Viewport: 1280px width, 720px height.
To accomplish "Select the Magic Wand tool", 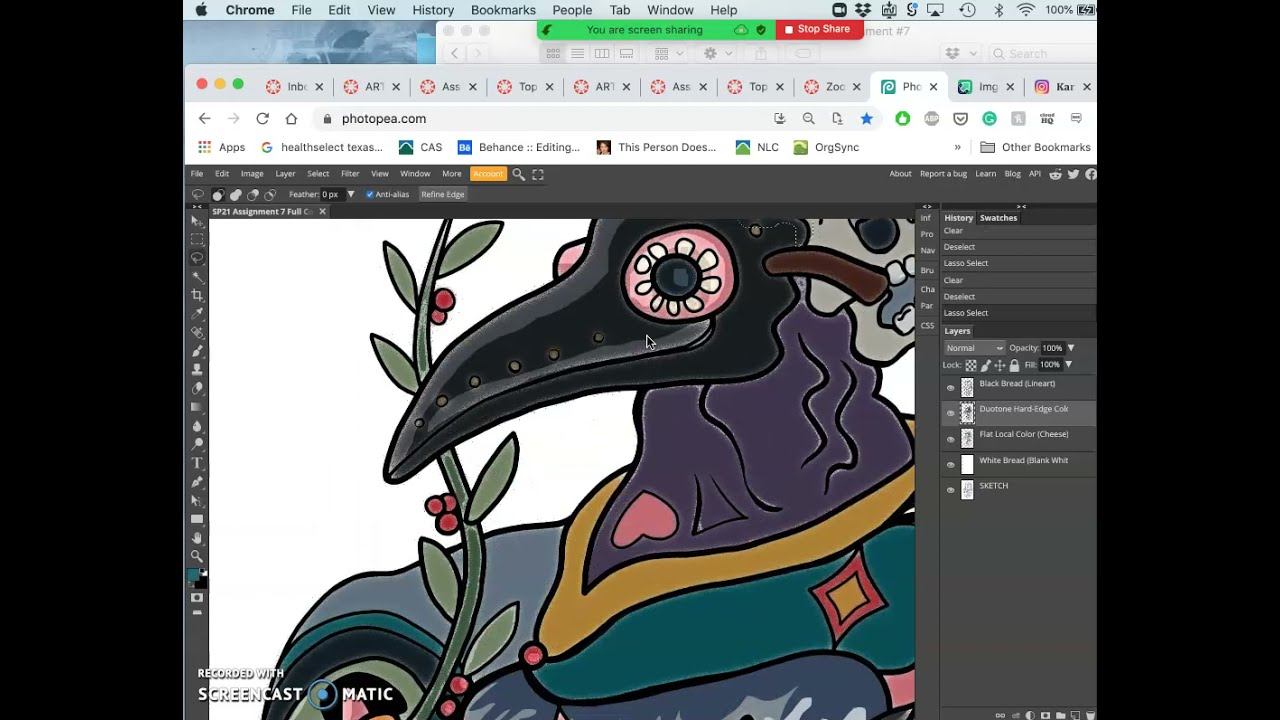I will [197, 276].
